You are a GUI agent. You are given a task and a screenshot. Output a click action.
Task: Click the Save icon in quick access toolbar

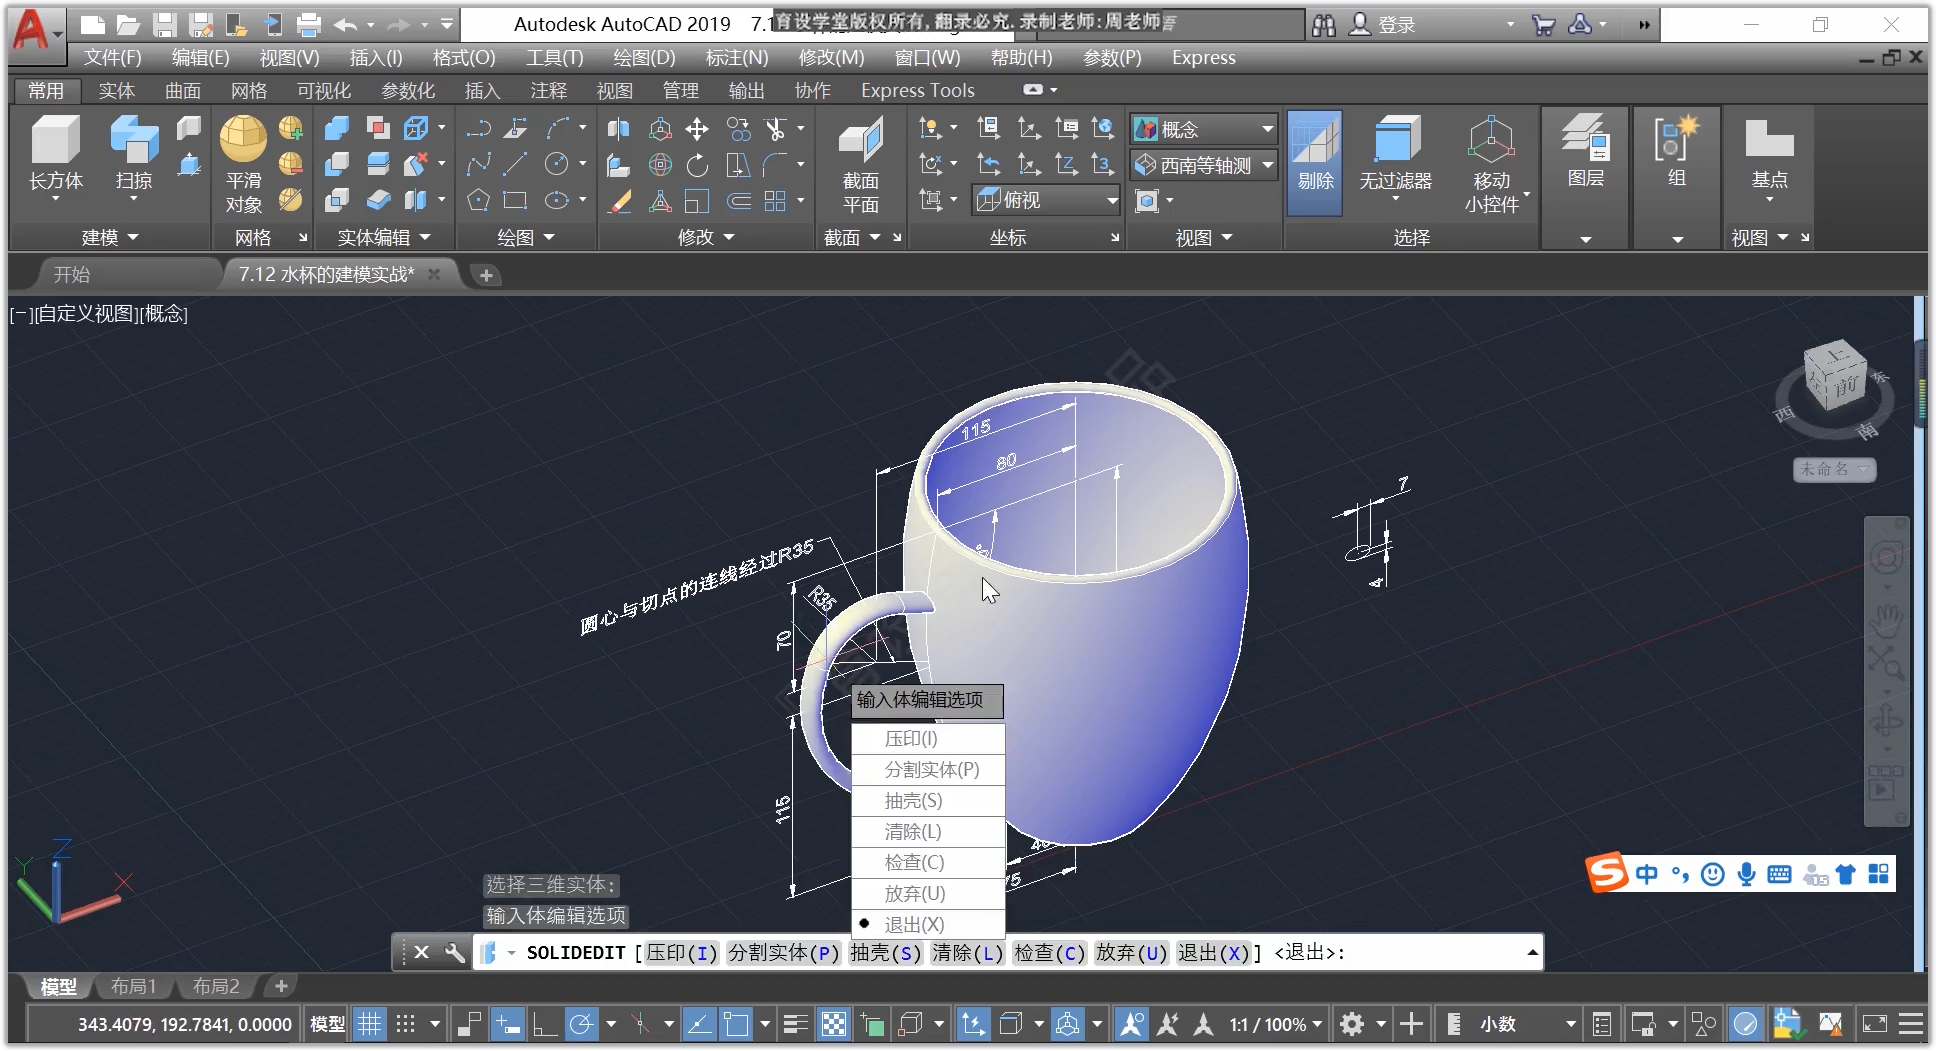click(165, 25)
